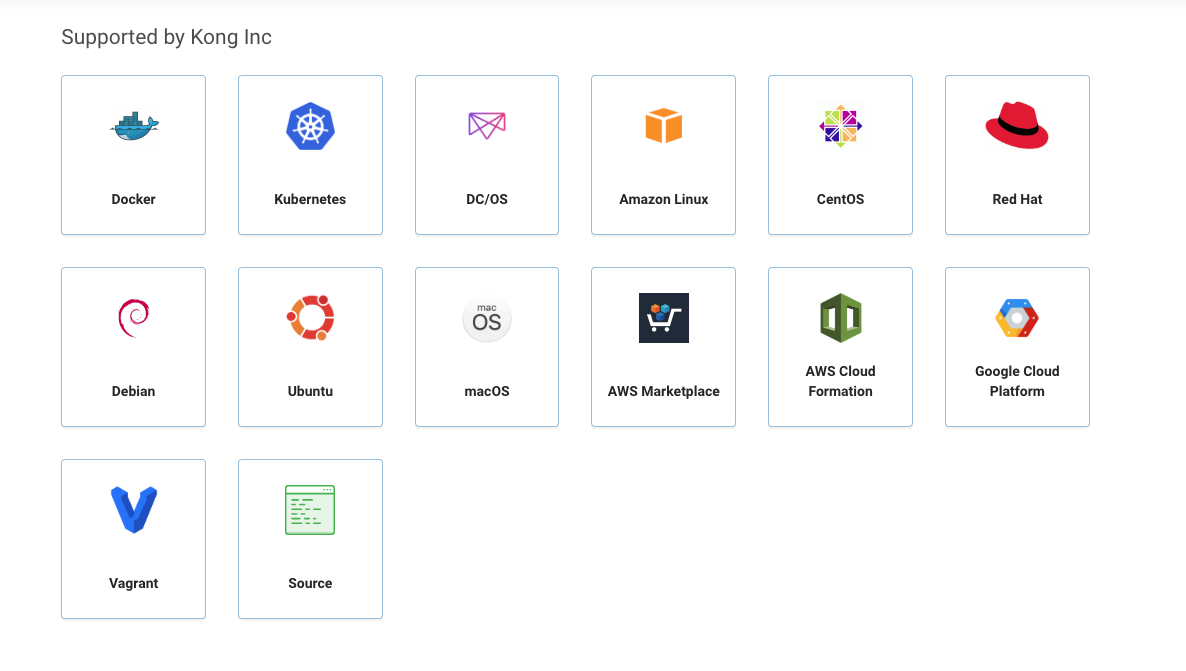The width and height of the screenshot is (1186, 671).
Task: Click the CentOS colorful logo icon
Action: pyautogui.click(x=840, y=126)
